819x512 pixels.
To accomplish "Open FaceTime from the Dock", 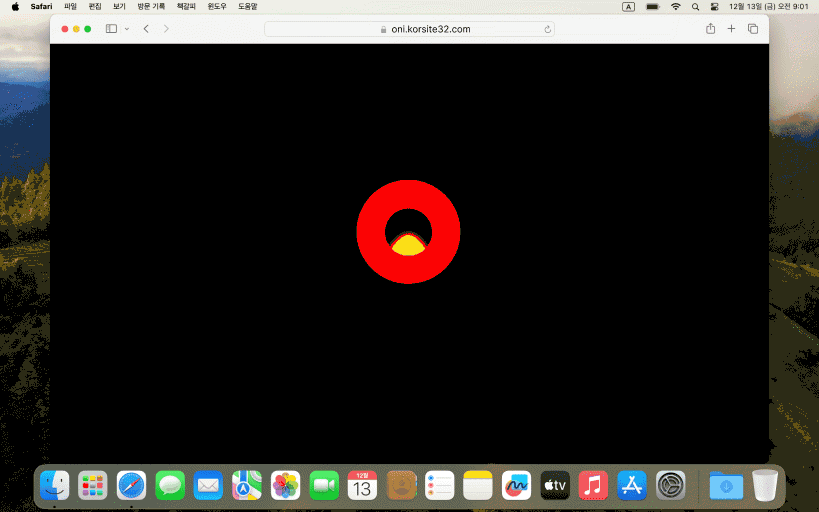I will pos(324,485).
